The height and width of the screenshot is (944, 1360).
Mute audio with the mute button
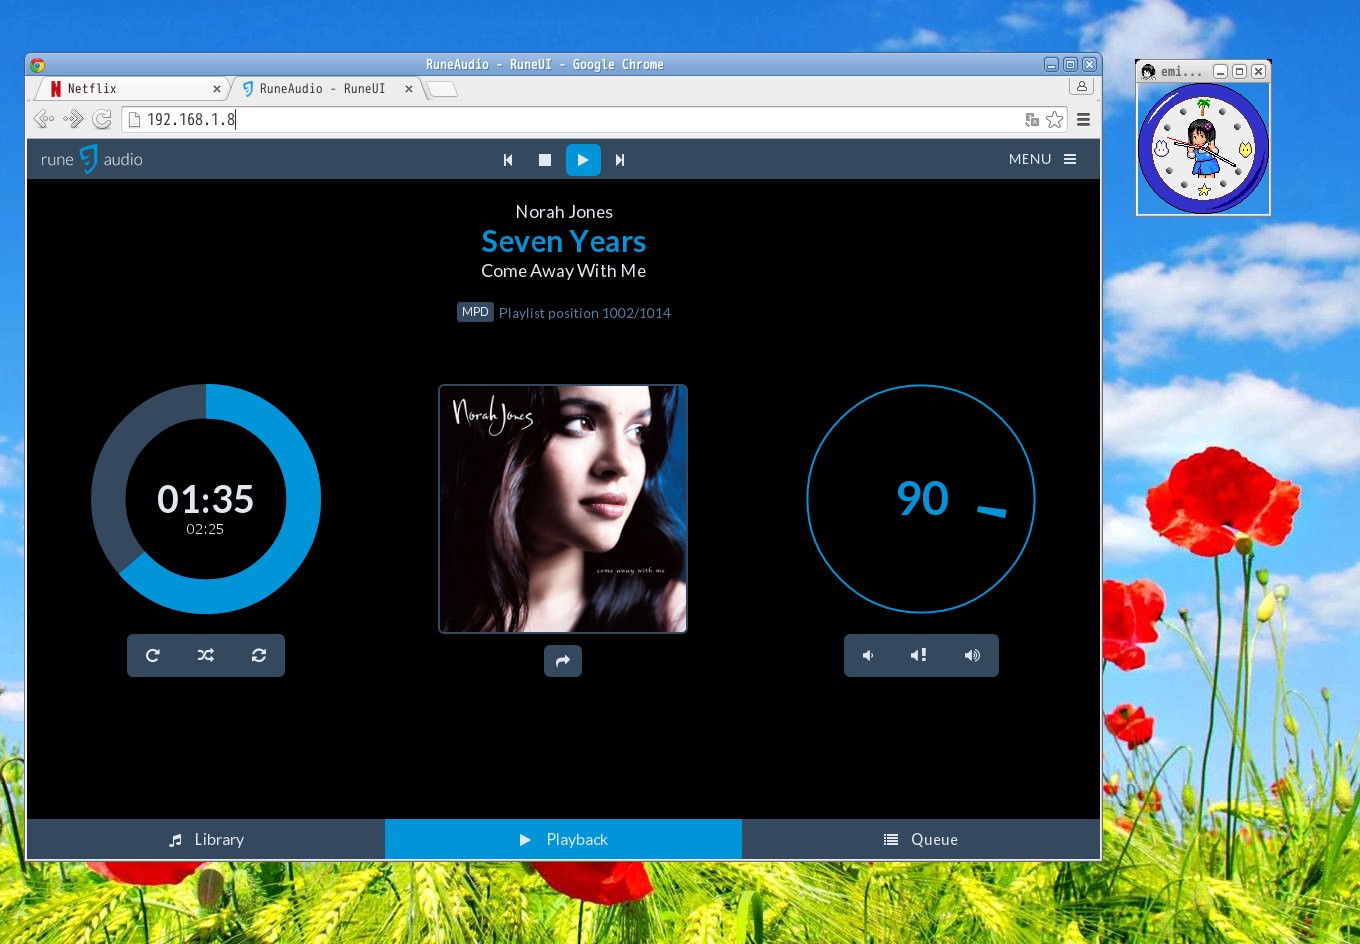pos(919,656)
